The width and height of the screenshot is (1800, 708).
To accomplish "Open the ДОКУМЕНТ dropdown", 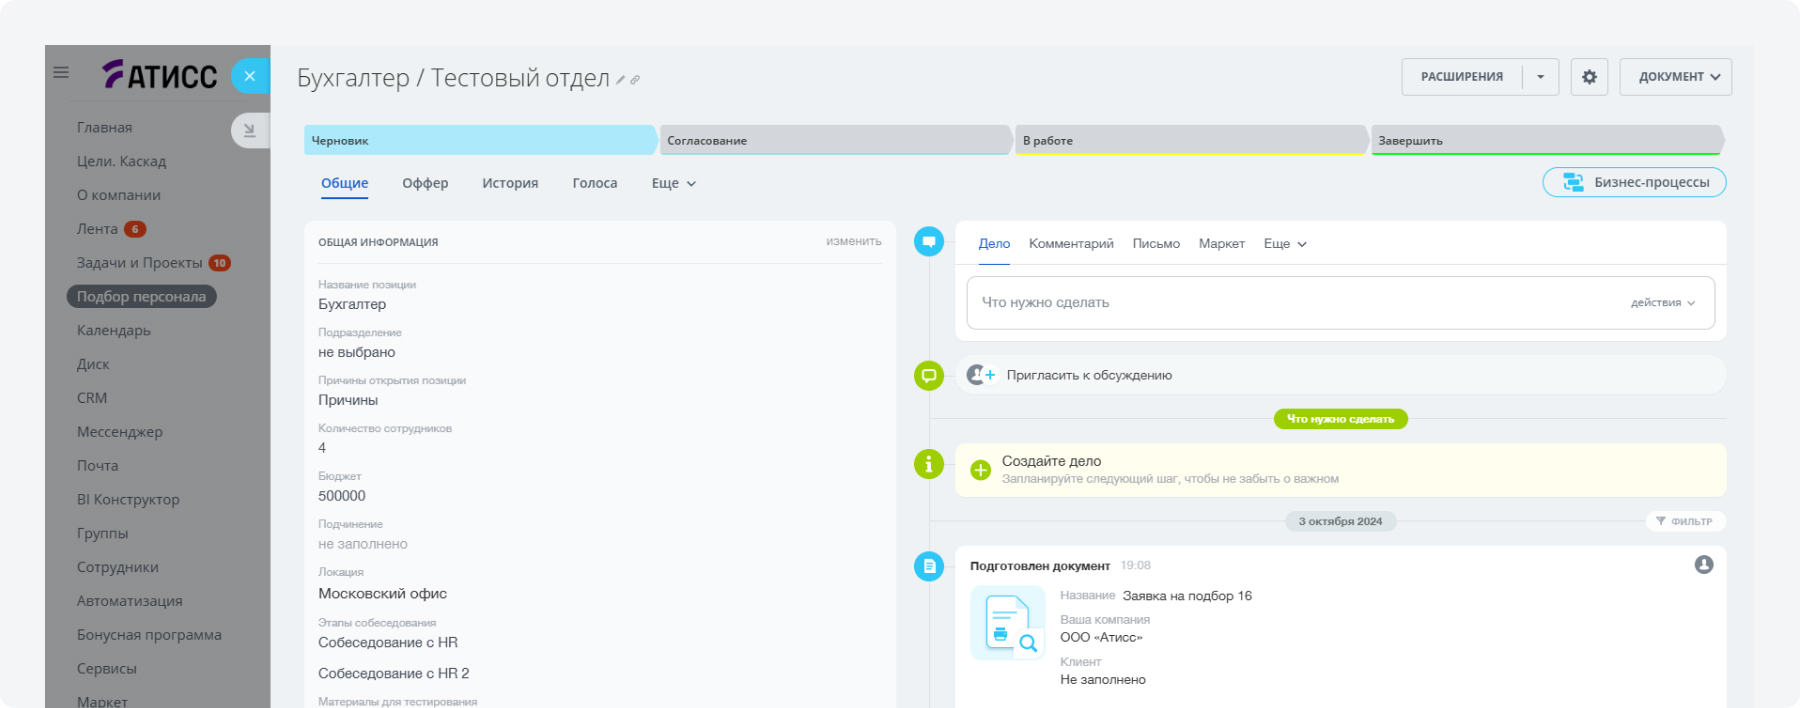I will coord(1676,77).
